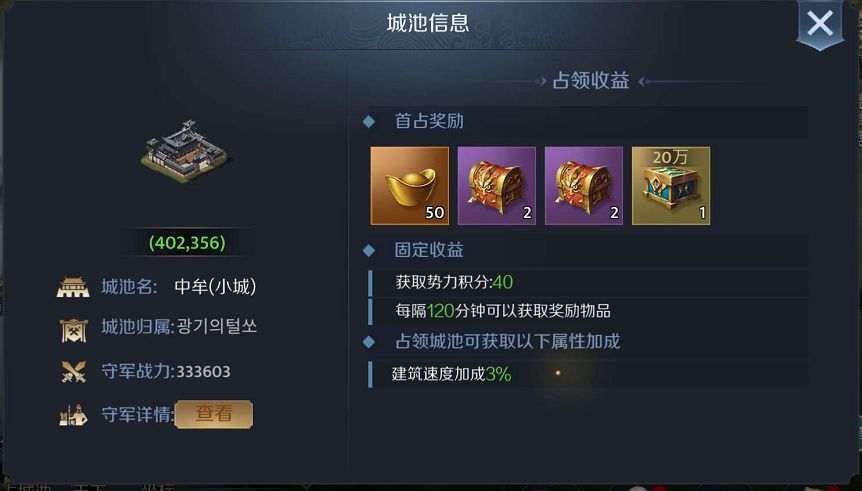The height and width of the screenshot is (491, 862).
Task: Click the 每隔120分钟 reward interval row
Action: pyautogui.click(x=588, y=311)
